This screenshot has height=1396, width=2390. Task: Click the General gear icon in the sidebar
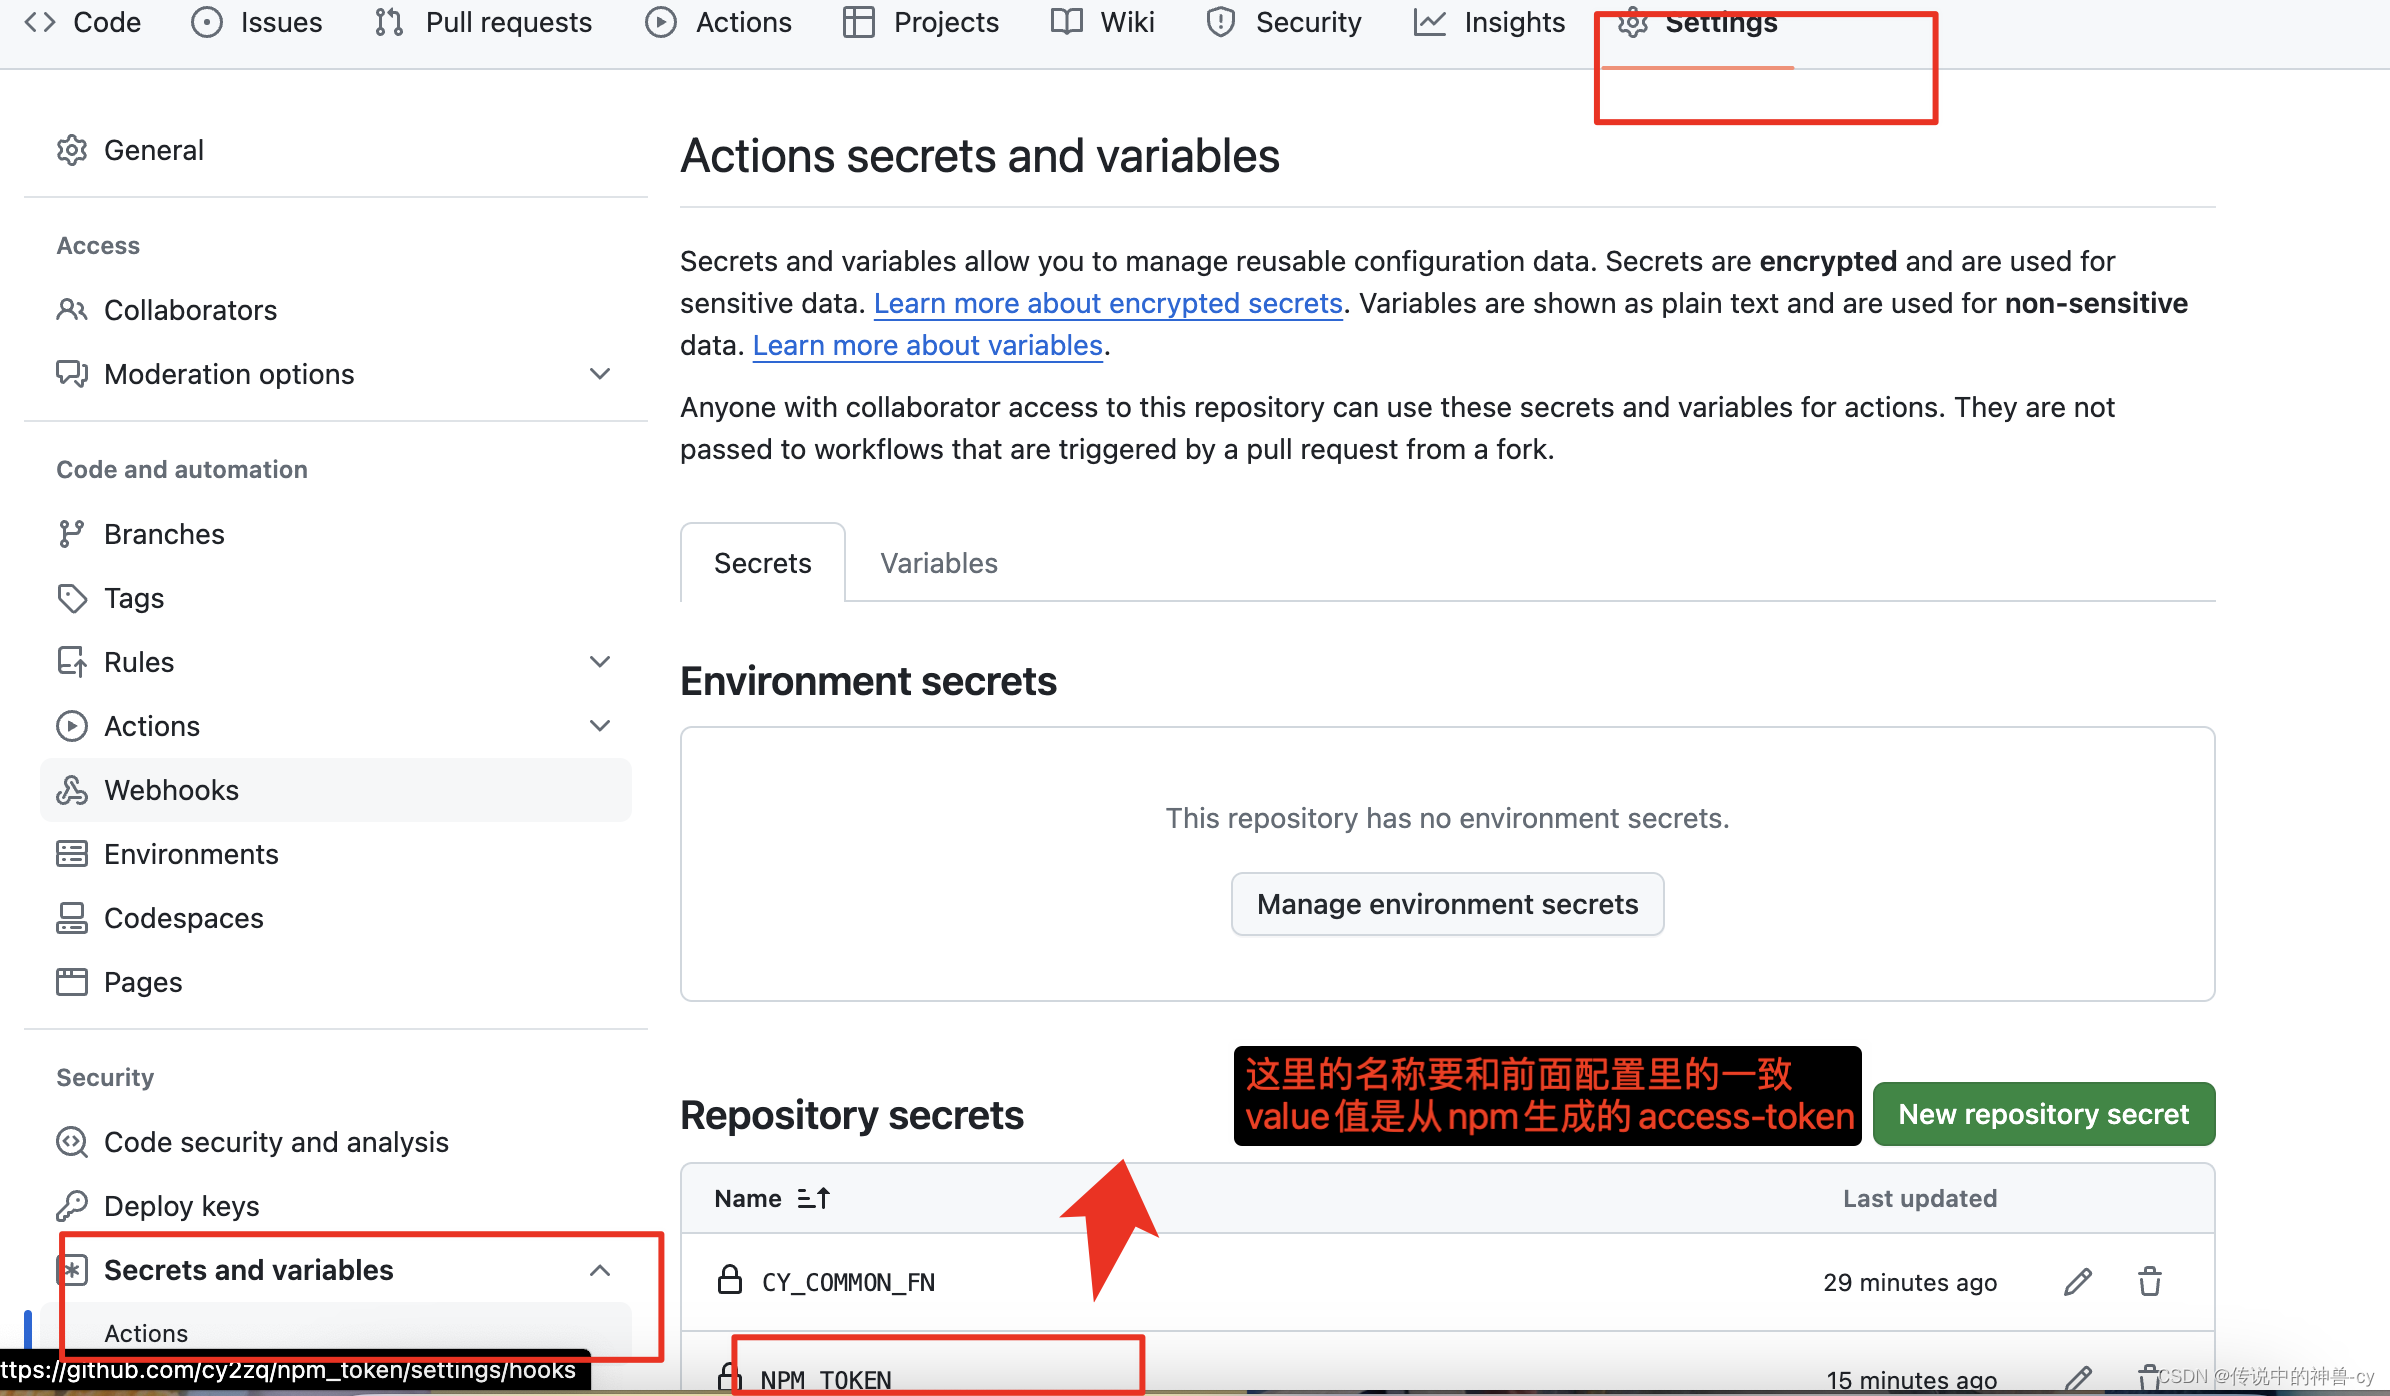click(72, 150)
